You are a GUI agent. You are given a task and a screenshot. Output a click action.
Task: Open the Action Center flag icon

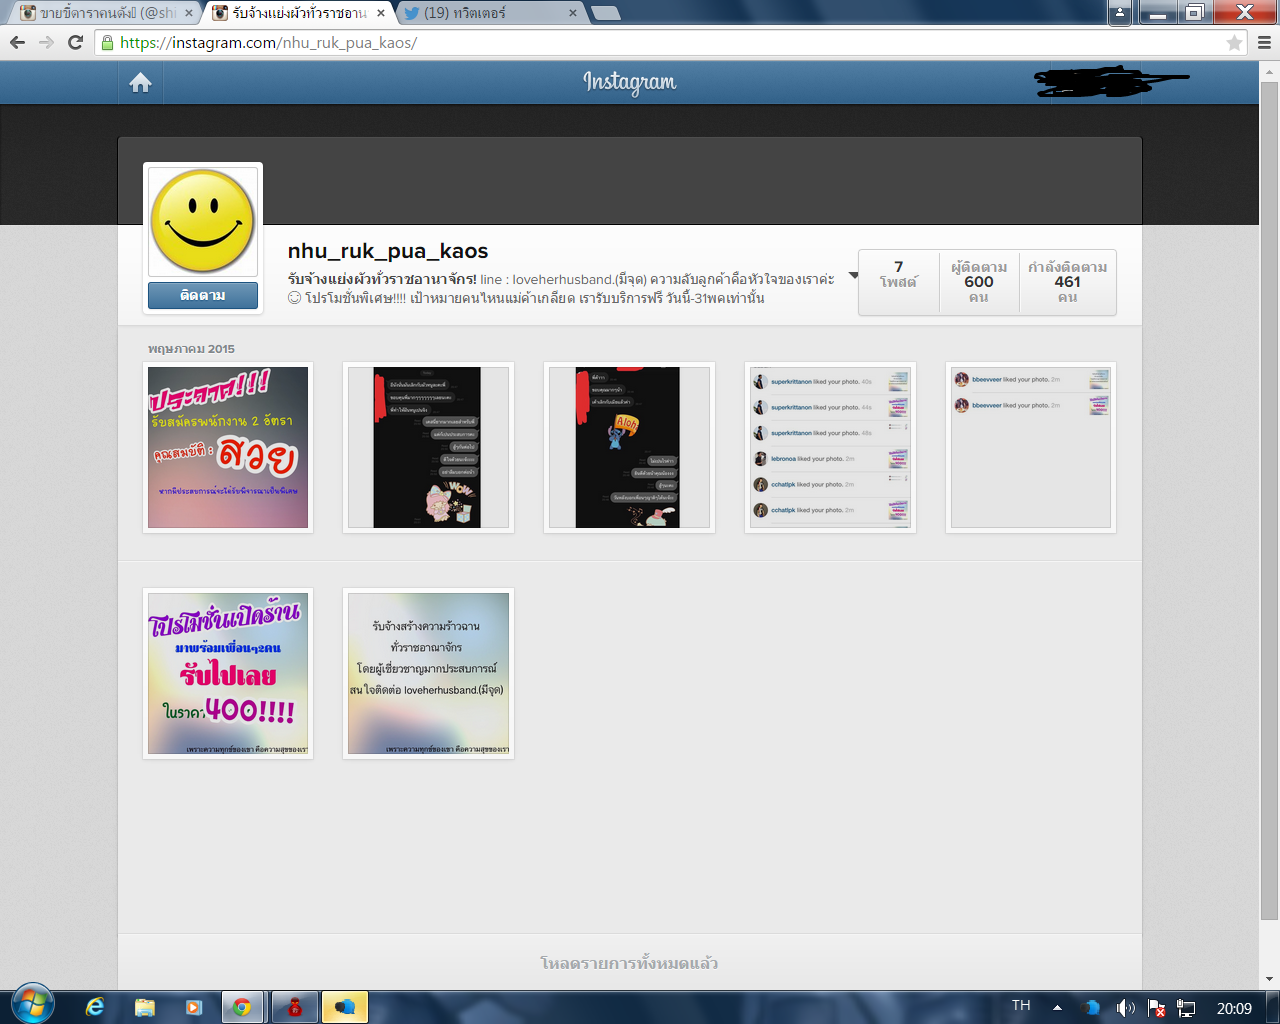point(1156,1007)
